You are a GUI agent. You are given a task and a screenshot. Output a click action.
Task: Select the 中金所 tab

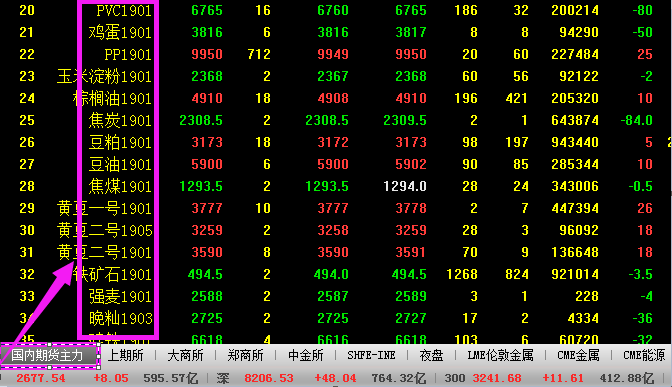tap(306, 355)
